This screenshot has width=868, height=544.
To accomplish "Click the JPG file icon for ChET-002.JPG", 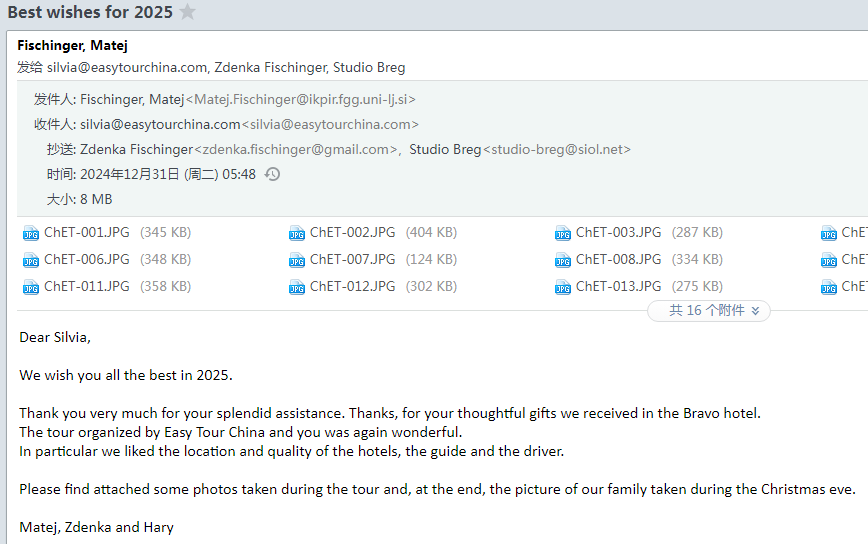I will [x=297, y=233].
